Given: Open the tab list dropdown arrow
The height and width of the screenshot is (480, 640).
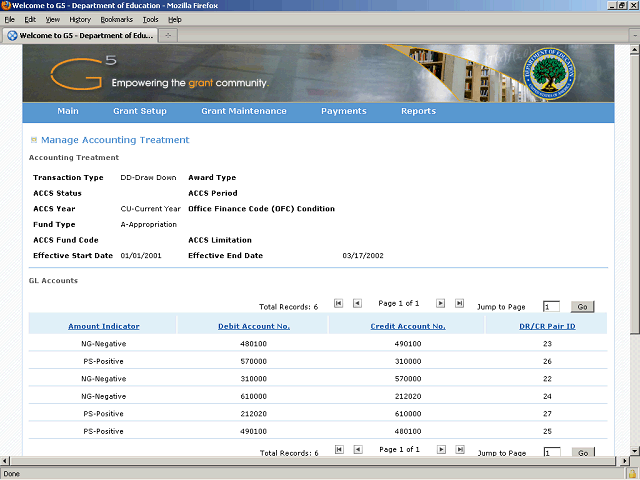Looking at the screenshot, I should [x=635, y=36].
